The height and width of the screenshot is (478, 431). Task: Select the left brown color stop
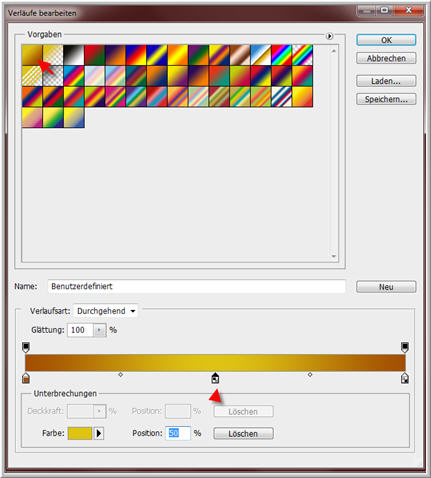click(x=26, y=378)
